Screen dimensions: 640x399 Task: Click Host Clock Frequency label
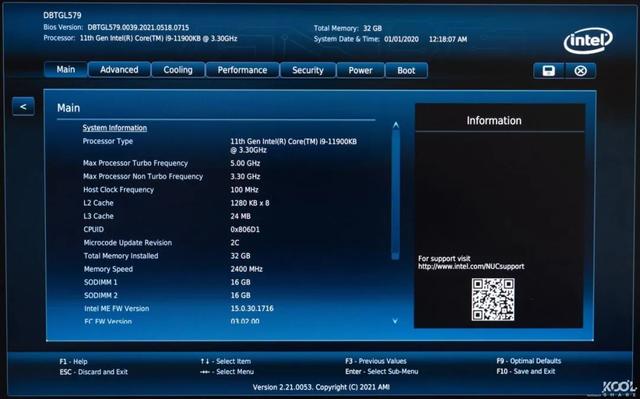point(118,190)
